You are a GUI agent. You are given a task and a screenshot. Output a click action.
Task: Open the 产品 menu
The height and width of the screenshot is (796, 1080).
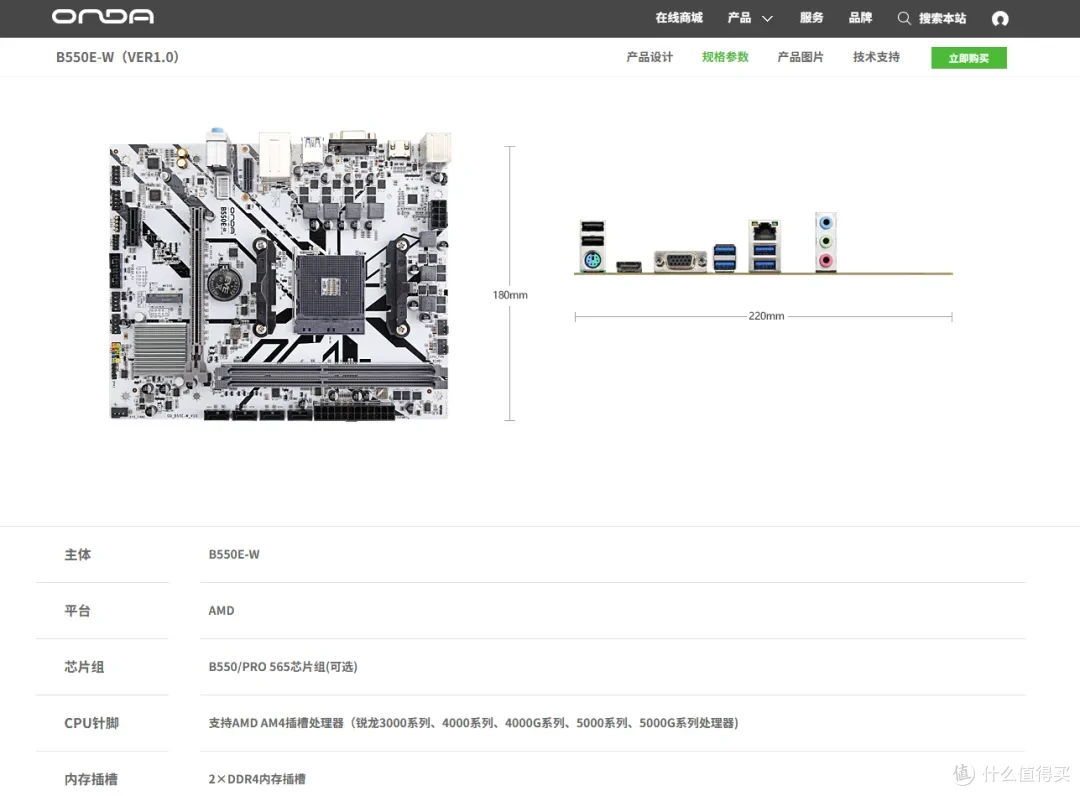coord(739,18)
